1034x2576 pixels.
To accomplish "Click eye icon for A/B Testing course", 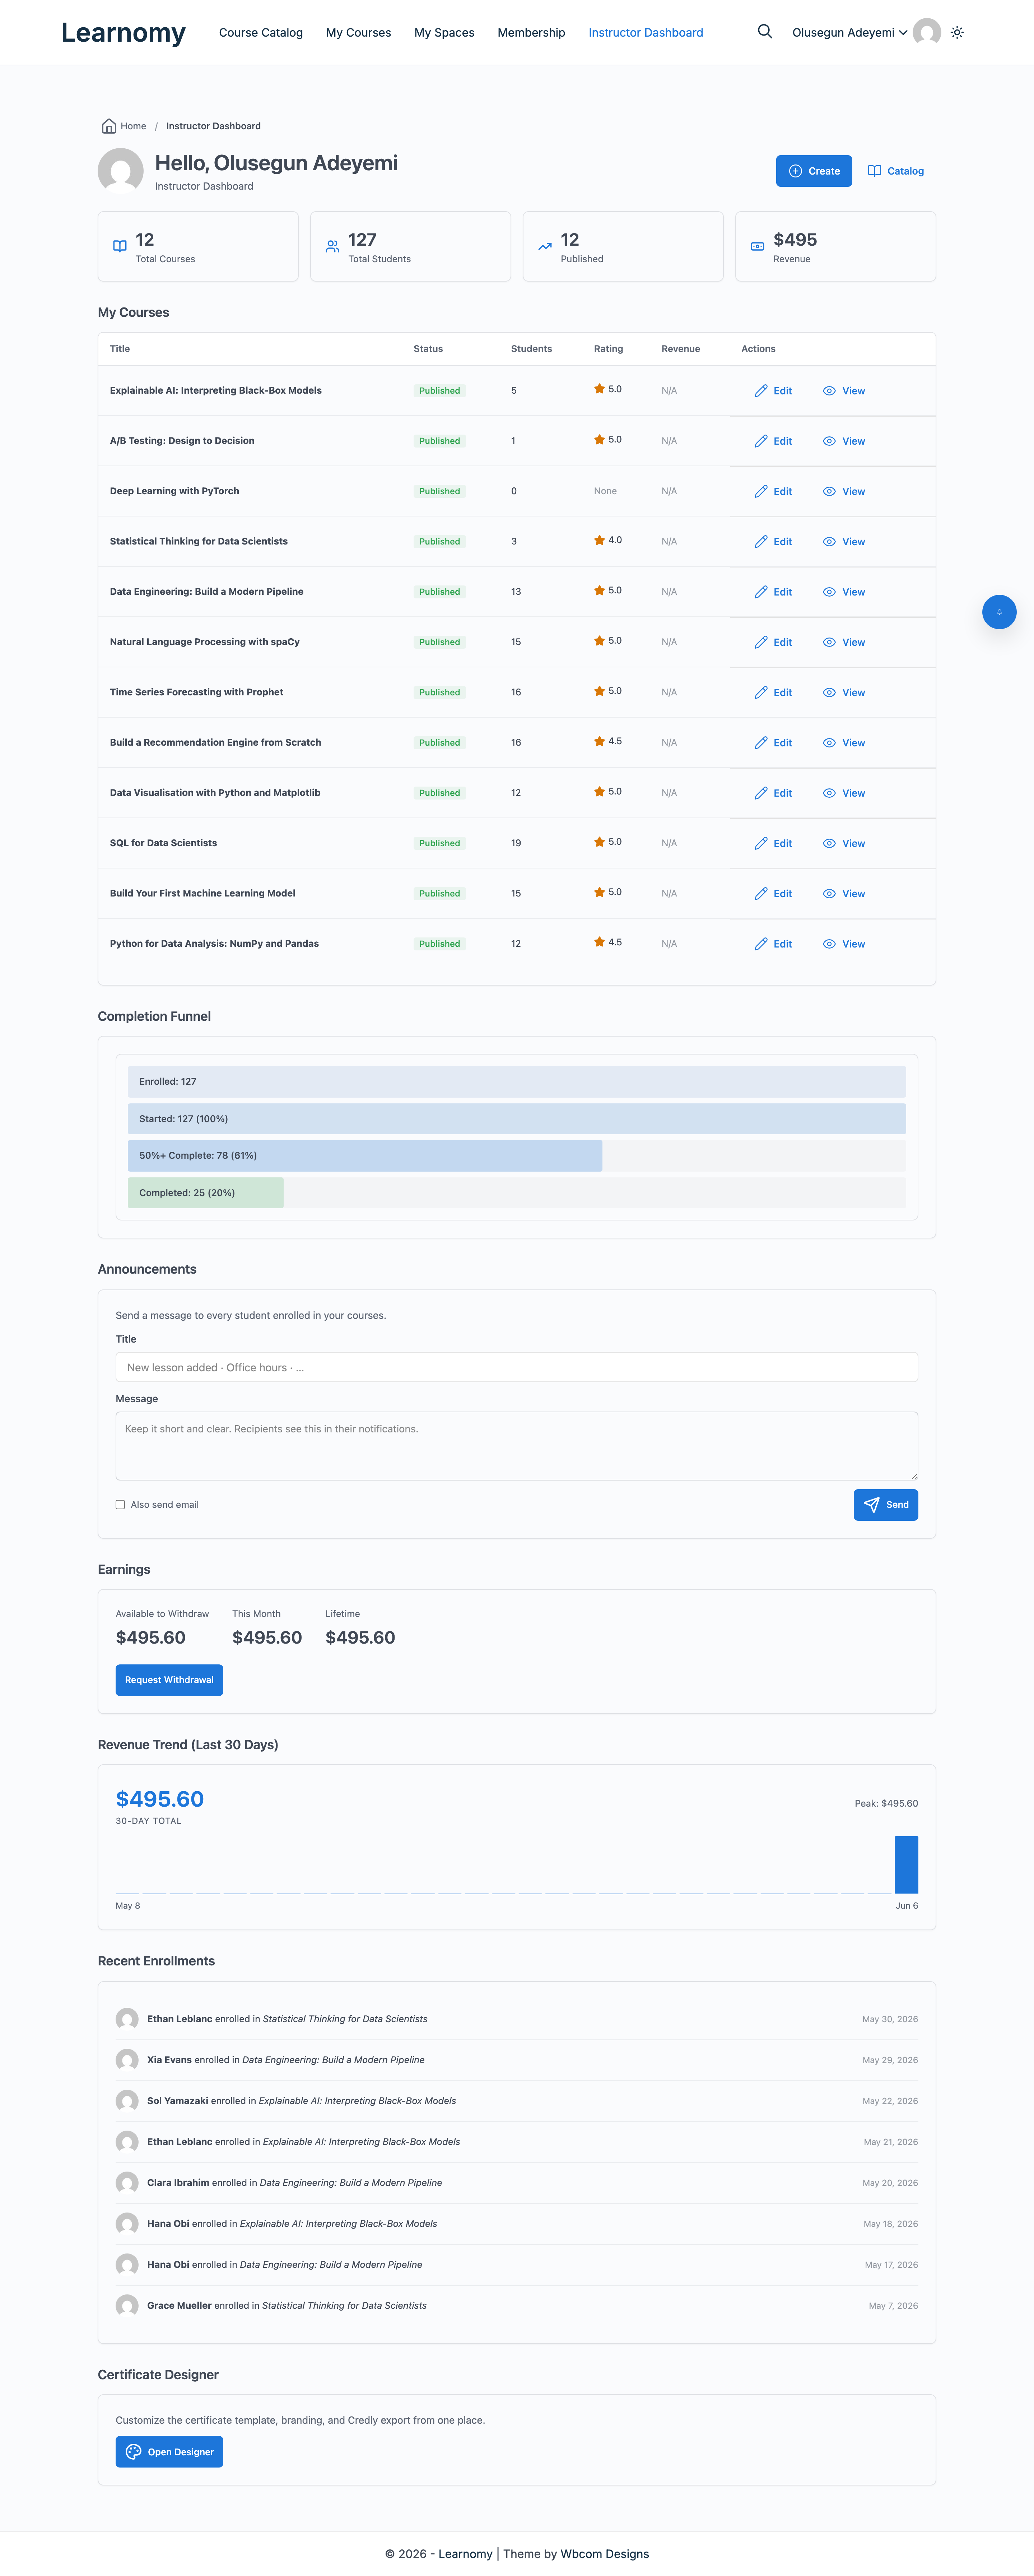I will [829, 441].
